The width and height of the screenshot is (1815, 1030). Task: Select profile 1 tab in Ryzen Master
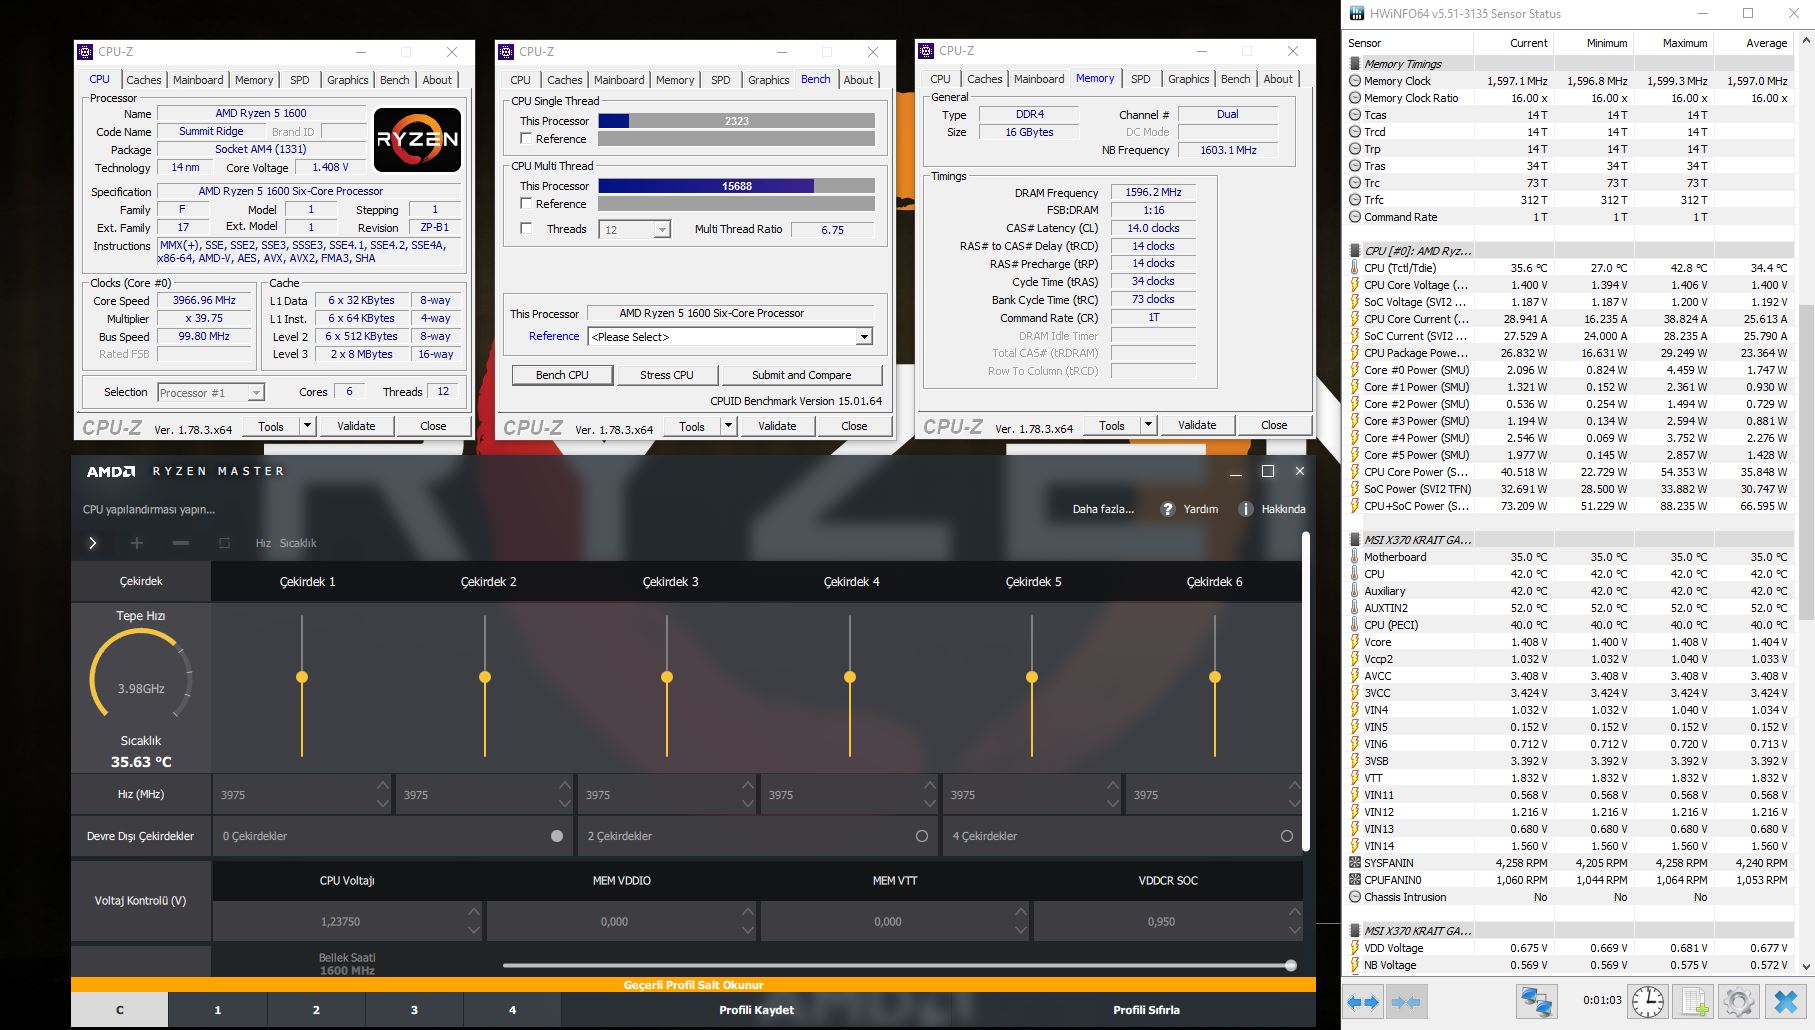(x=218, y=1010)
